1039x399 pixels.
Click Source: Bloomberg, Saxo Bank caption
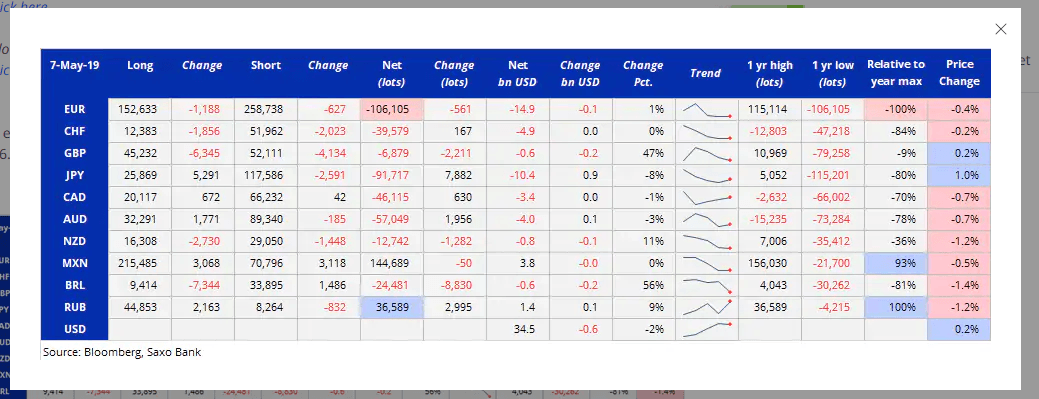pyautogui.click(x=122, y=353)
